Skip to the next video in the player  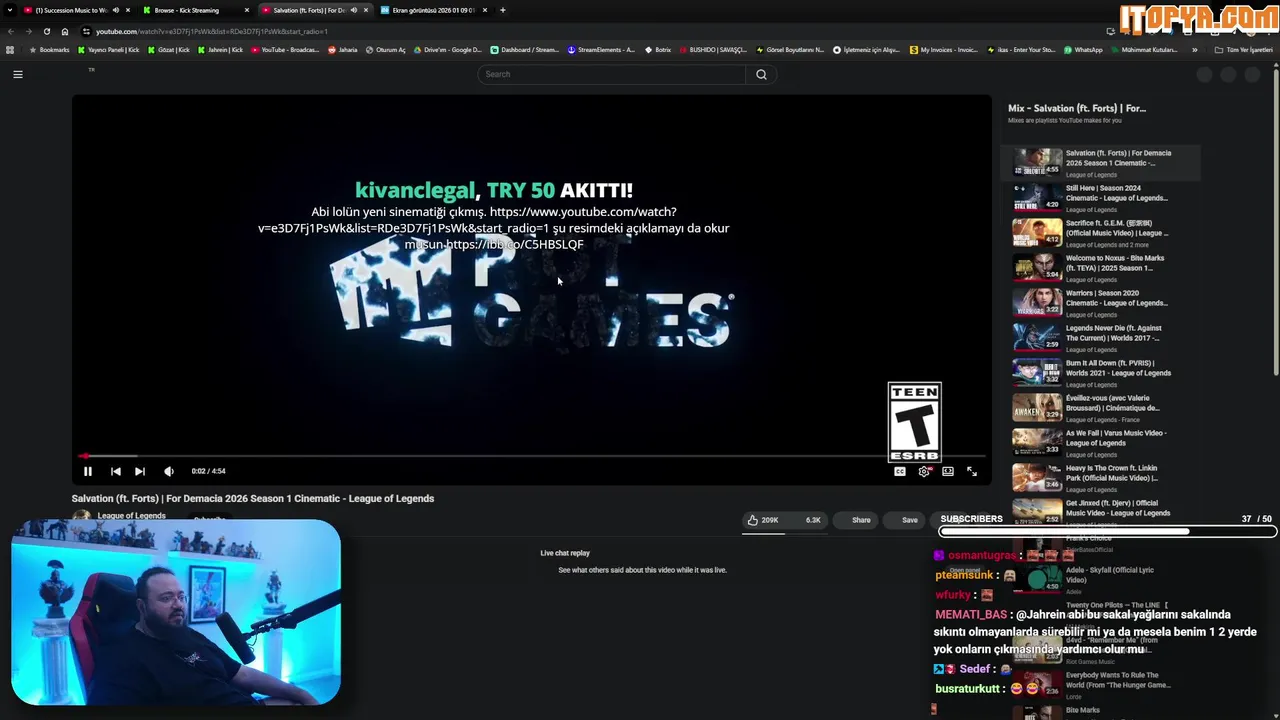(x=140, y=471)
